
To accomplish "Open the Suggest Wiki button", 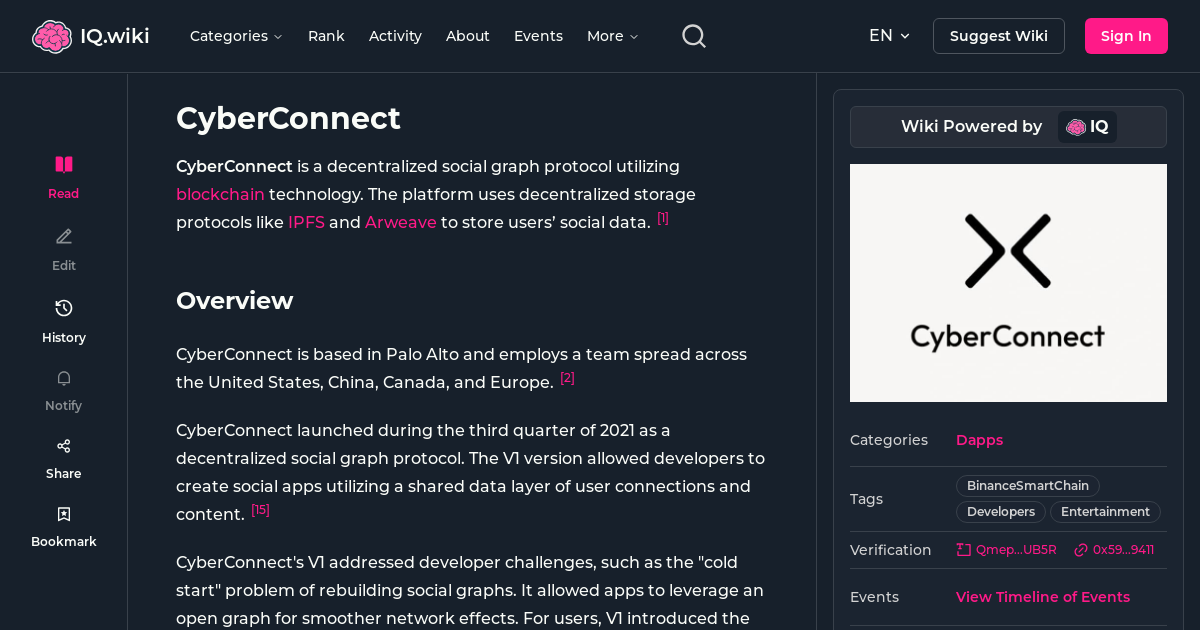I will 998,35.
